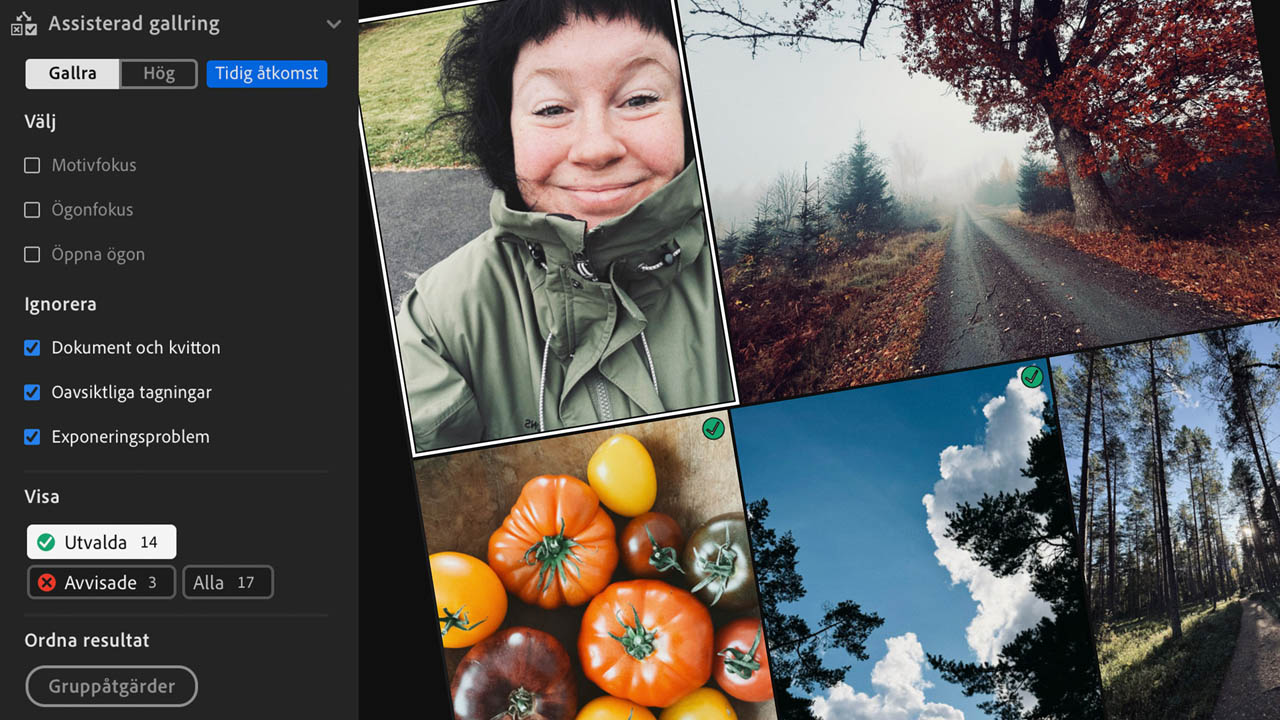Image resolution: width=1280 pixels, height=720 pixels.
Task: Click green checkmark on tomatoes photo
Action: 713,428
